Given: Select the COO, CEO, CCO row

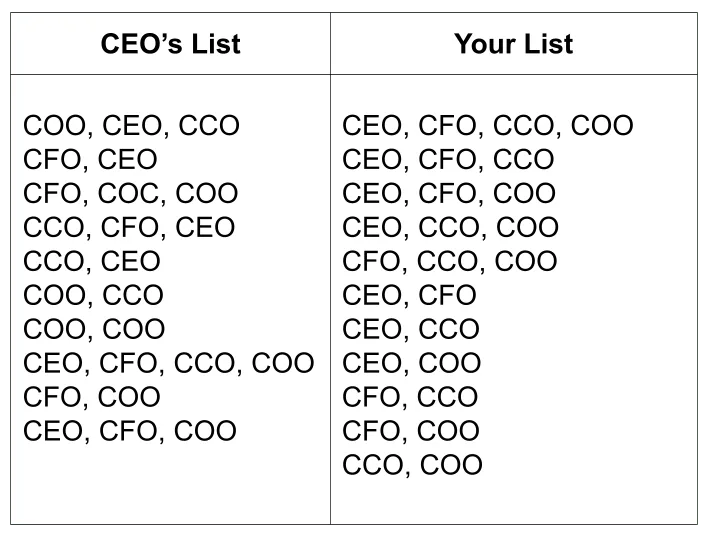Looking at the screenshot, I should [131, 125].
